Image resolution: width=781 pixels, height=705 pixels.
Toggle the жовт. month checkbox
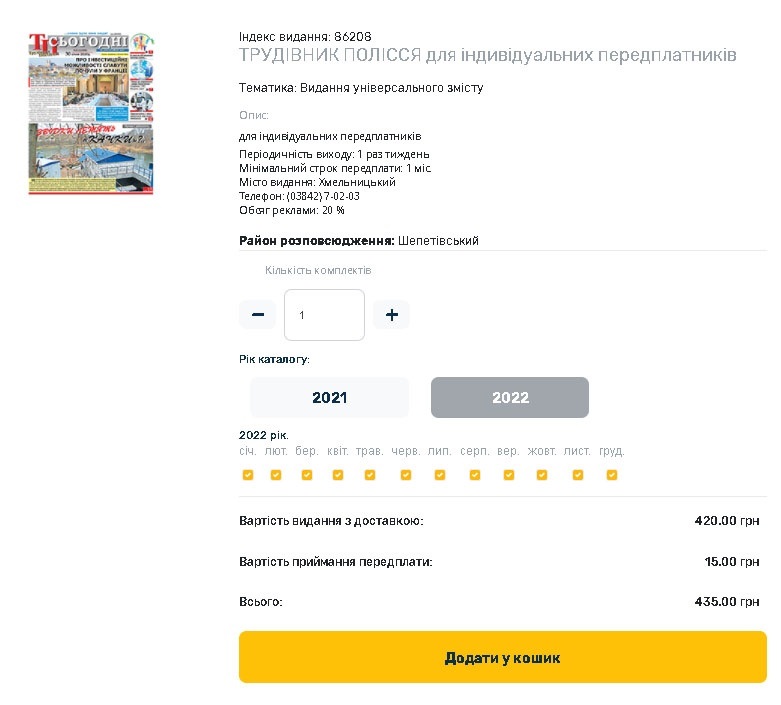click(542, 475)
